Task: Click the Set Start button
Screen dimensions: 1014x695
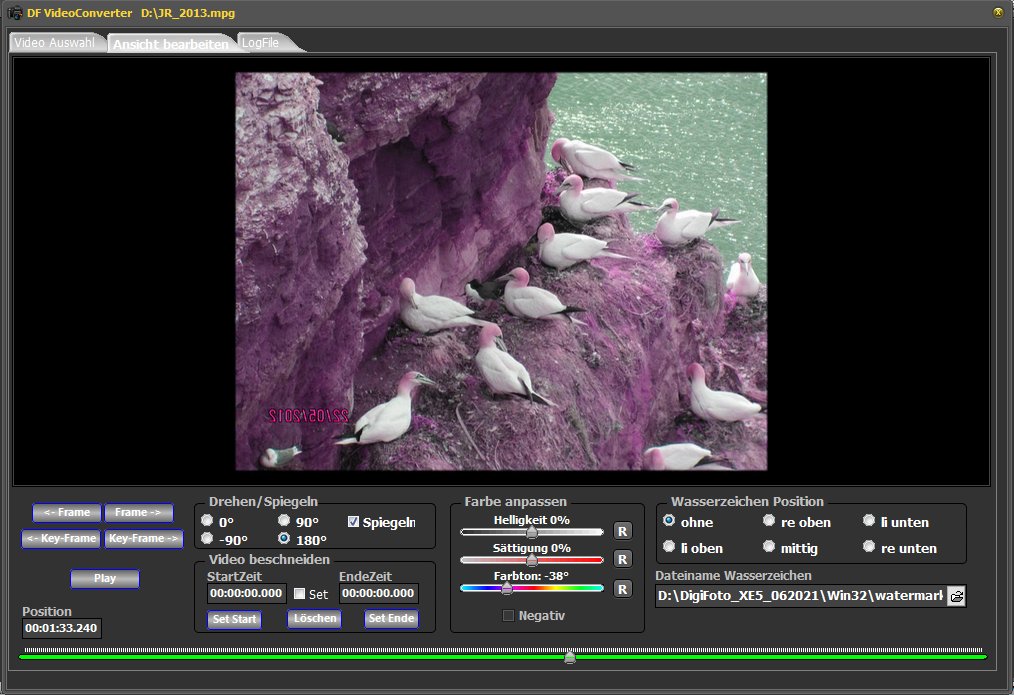Action: [x=234, y=619]
